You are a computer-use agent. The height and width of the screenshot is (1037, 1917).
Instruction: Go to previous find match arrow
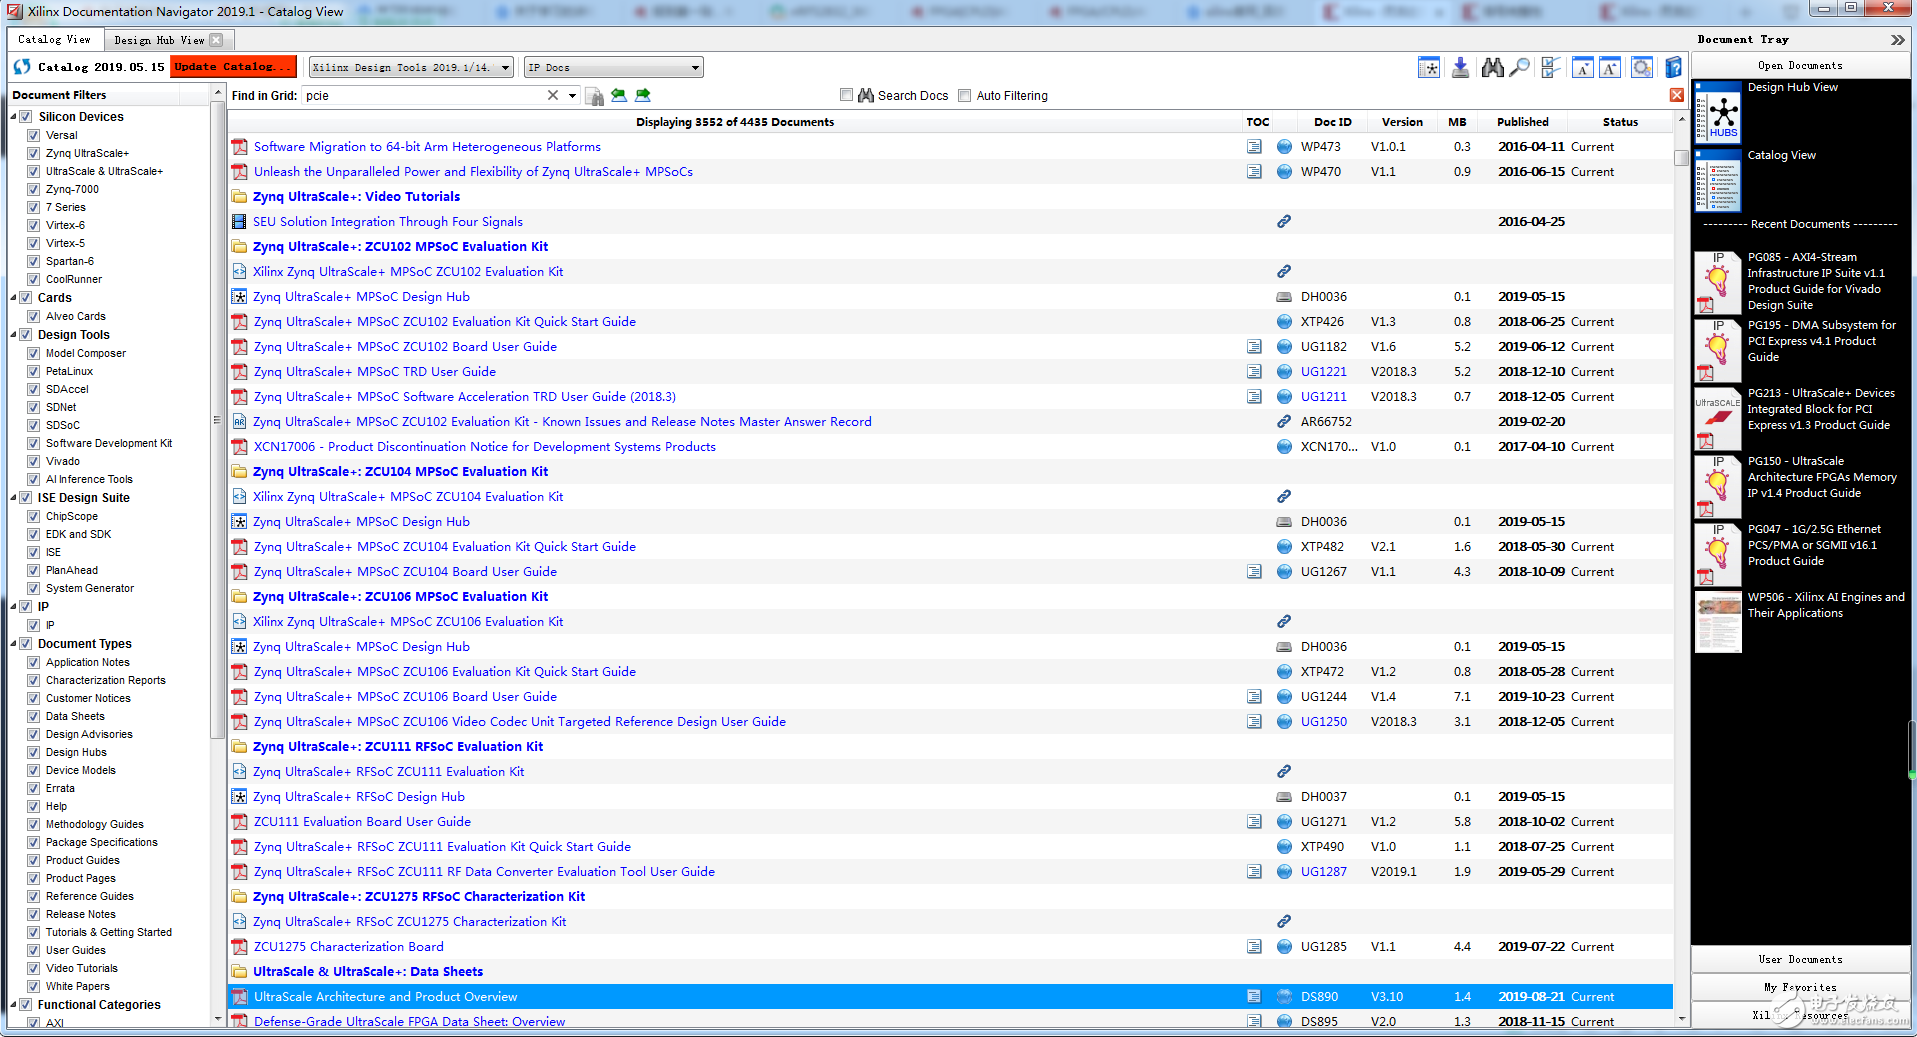619,95
